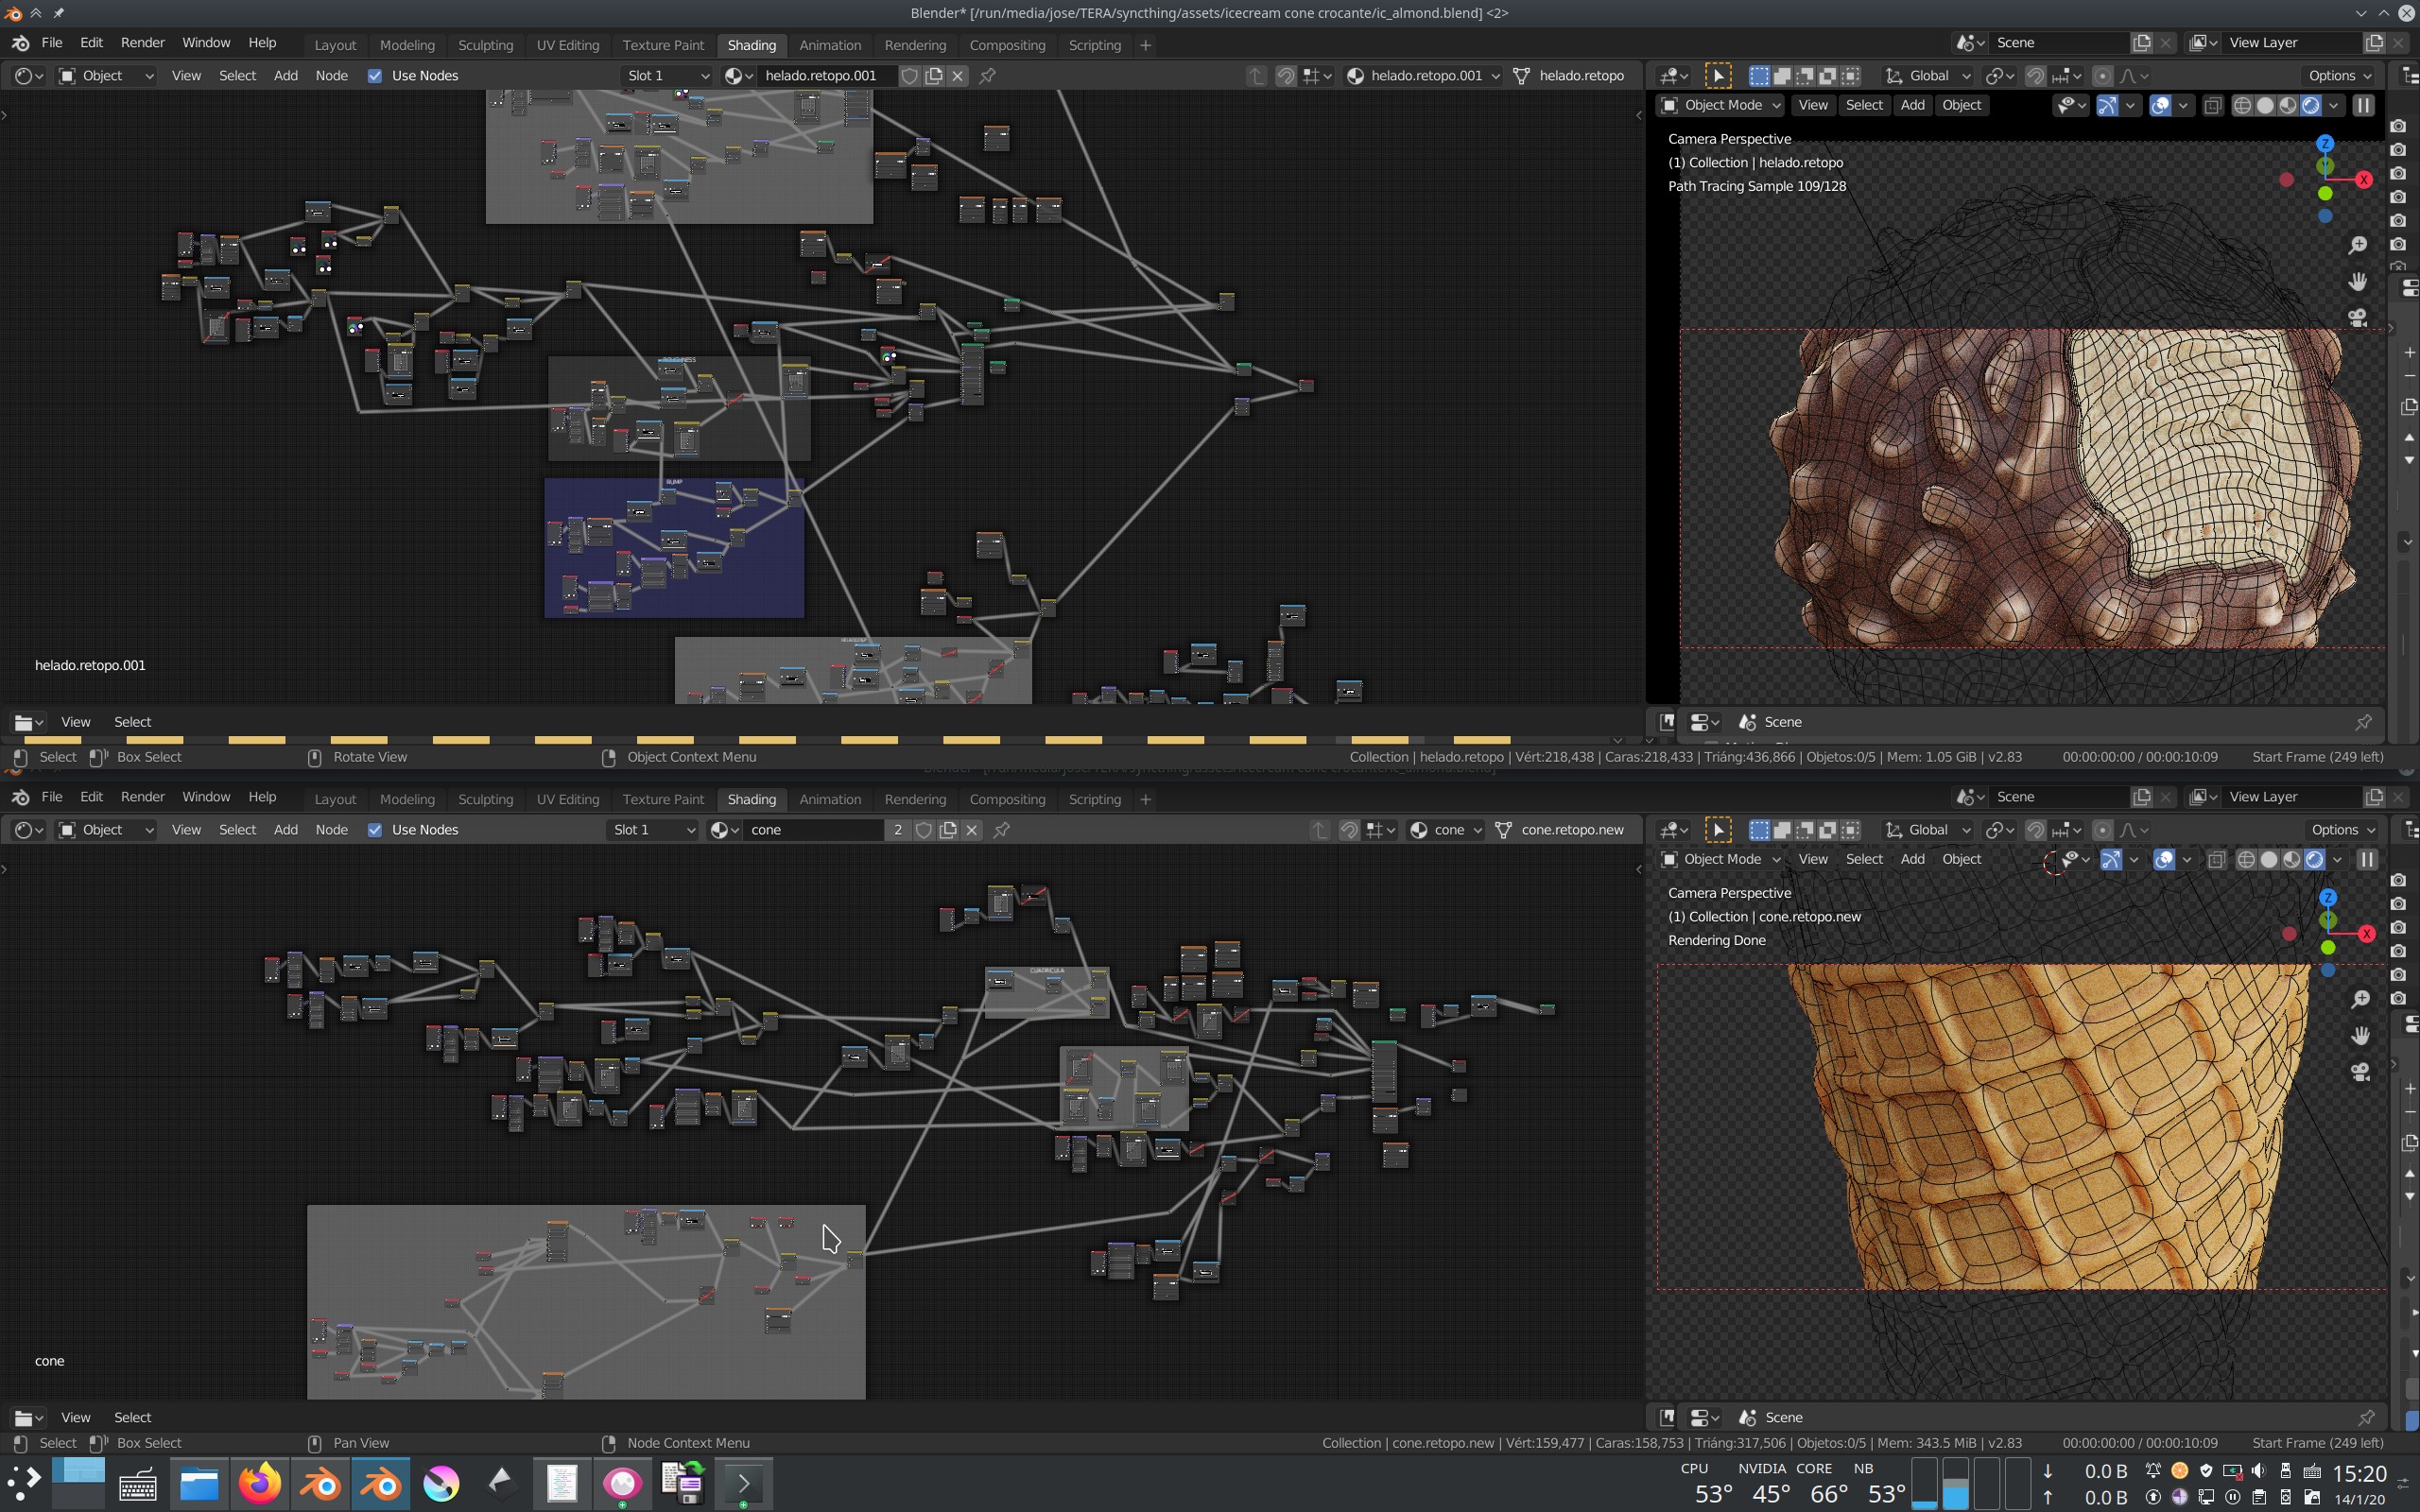Image resolution: width=2420 pixels, height=1512 pixels.
Task: Open Slot 1 dropdown in cone node editor
Action: pyautogui.click(x=652, y=830)
